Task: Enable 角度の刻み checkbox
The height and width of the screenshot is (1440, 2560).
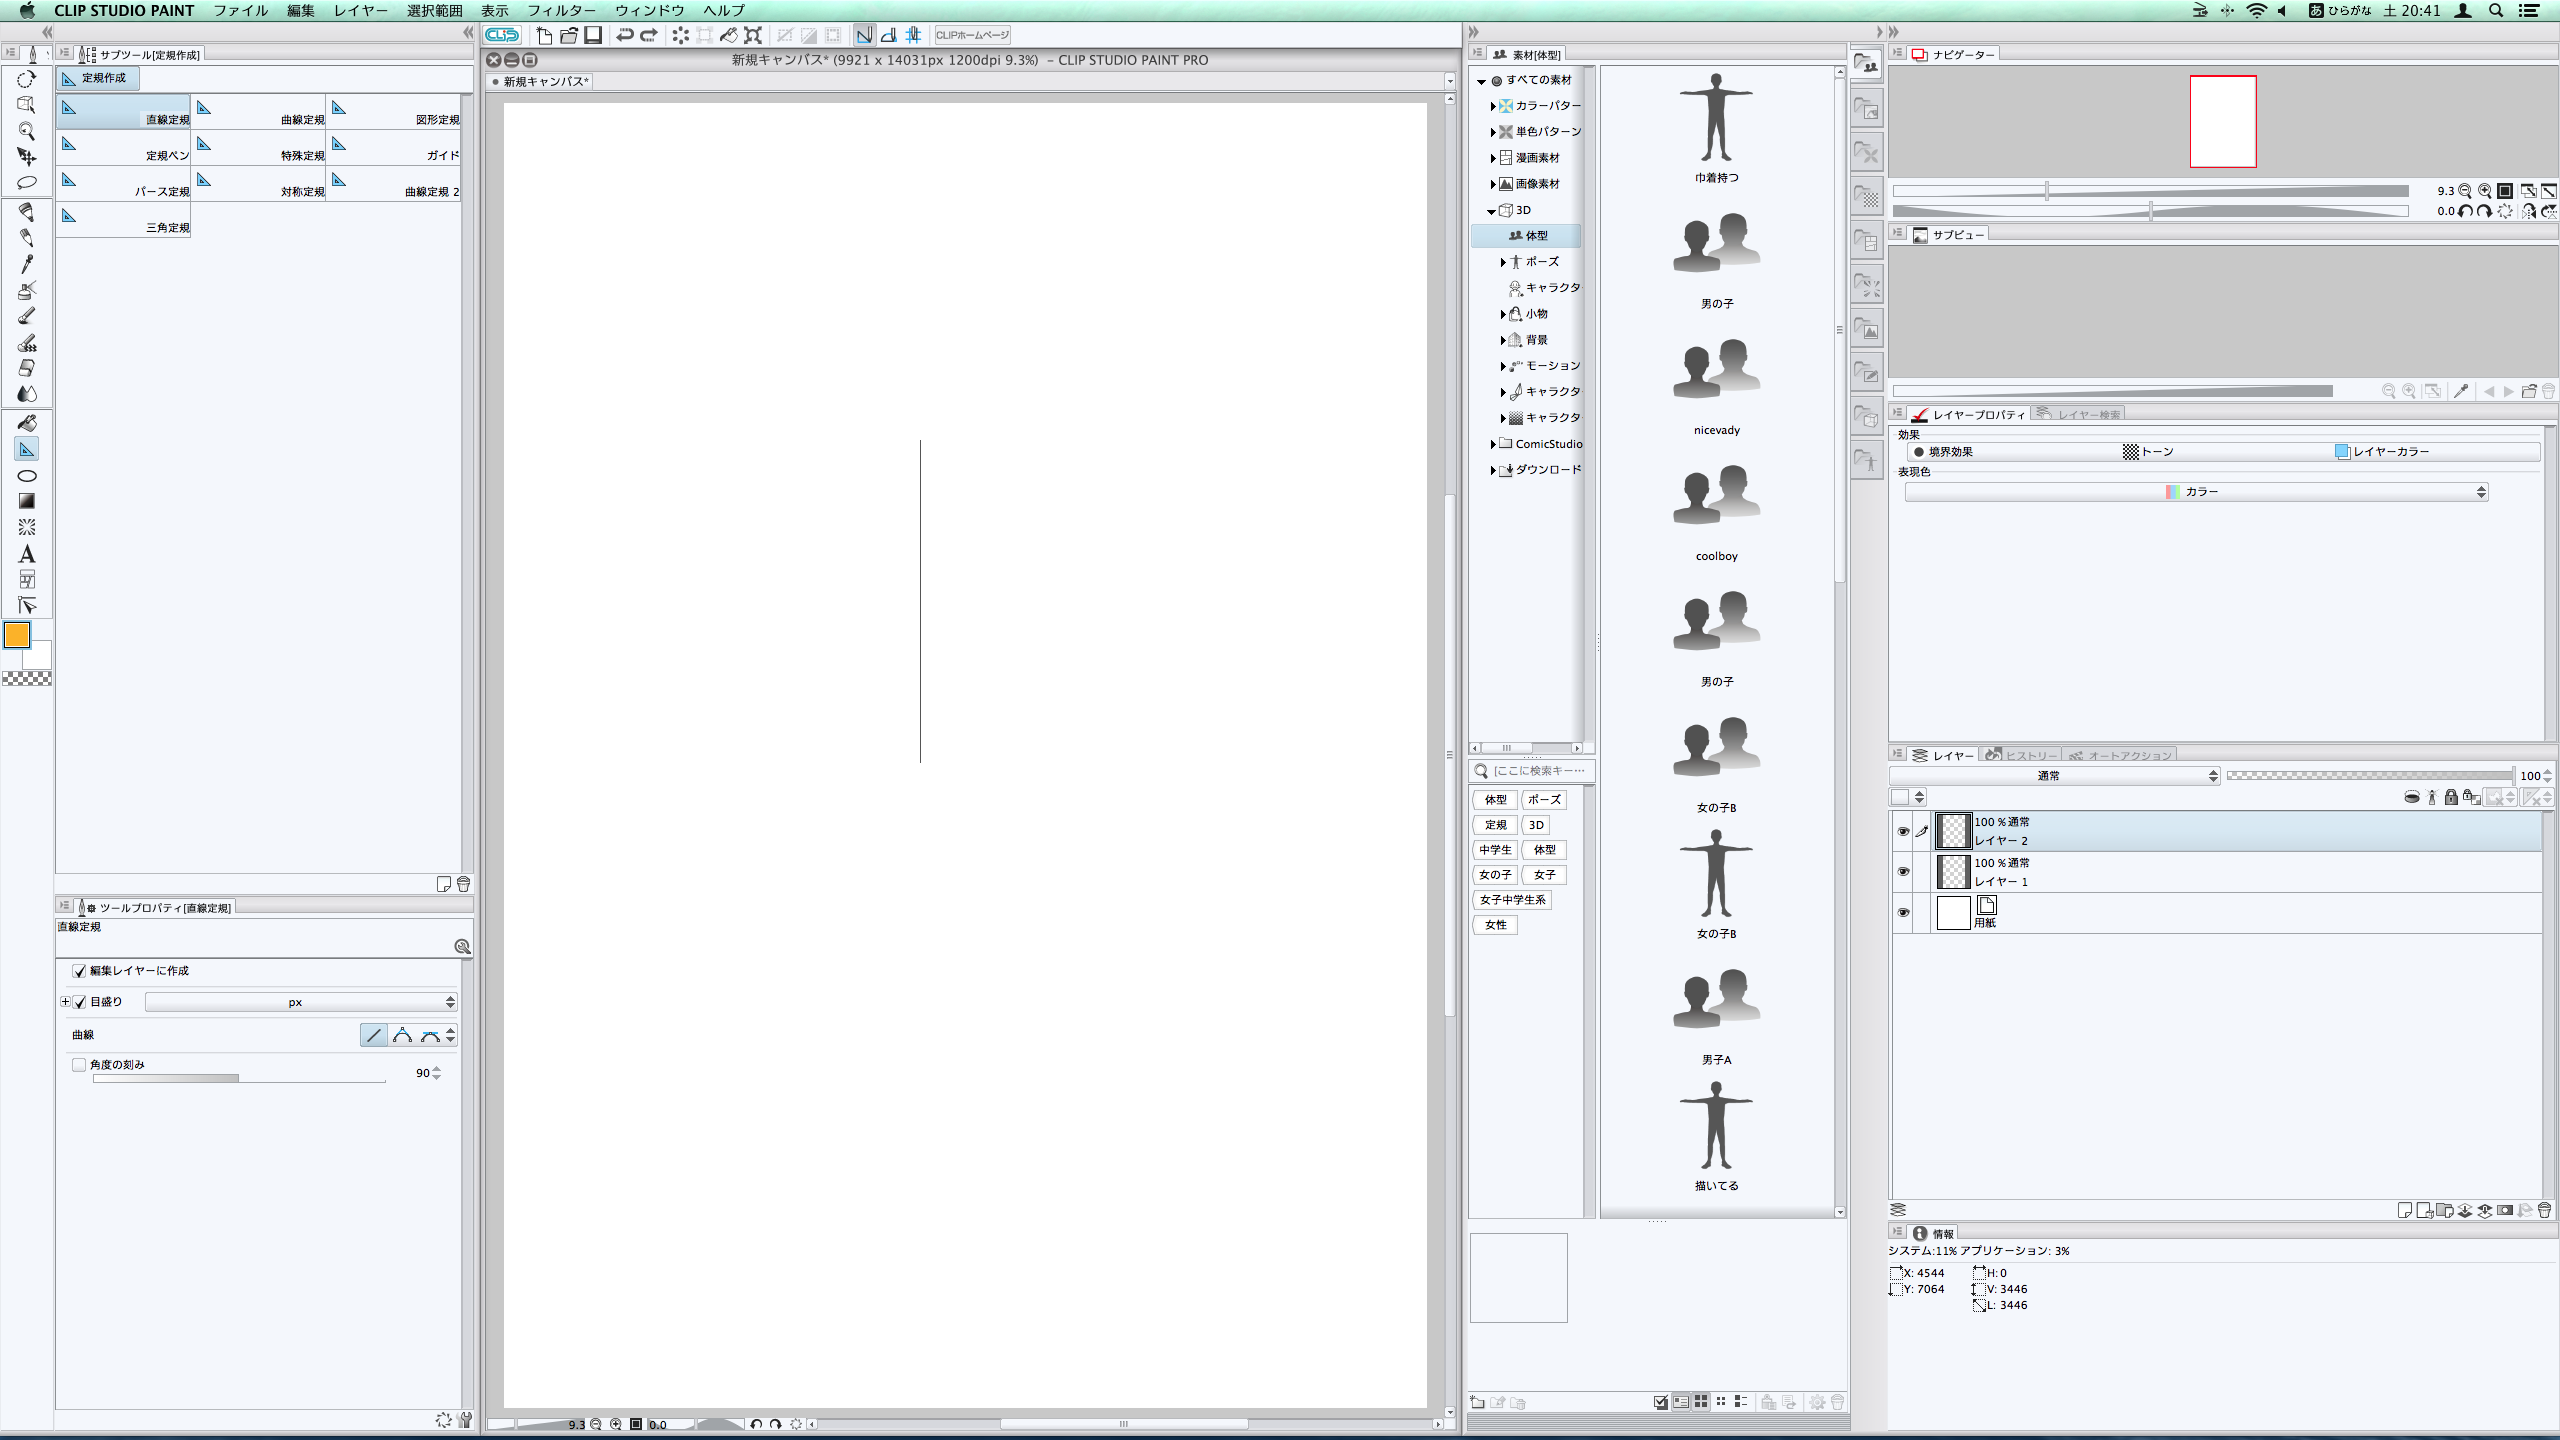Action: [x=79, y=1065]
